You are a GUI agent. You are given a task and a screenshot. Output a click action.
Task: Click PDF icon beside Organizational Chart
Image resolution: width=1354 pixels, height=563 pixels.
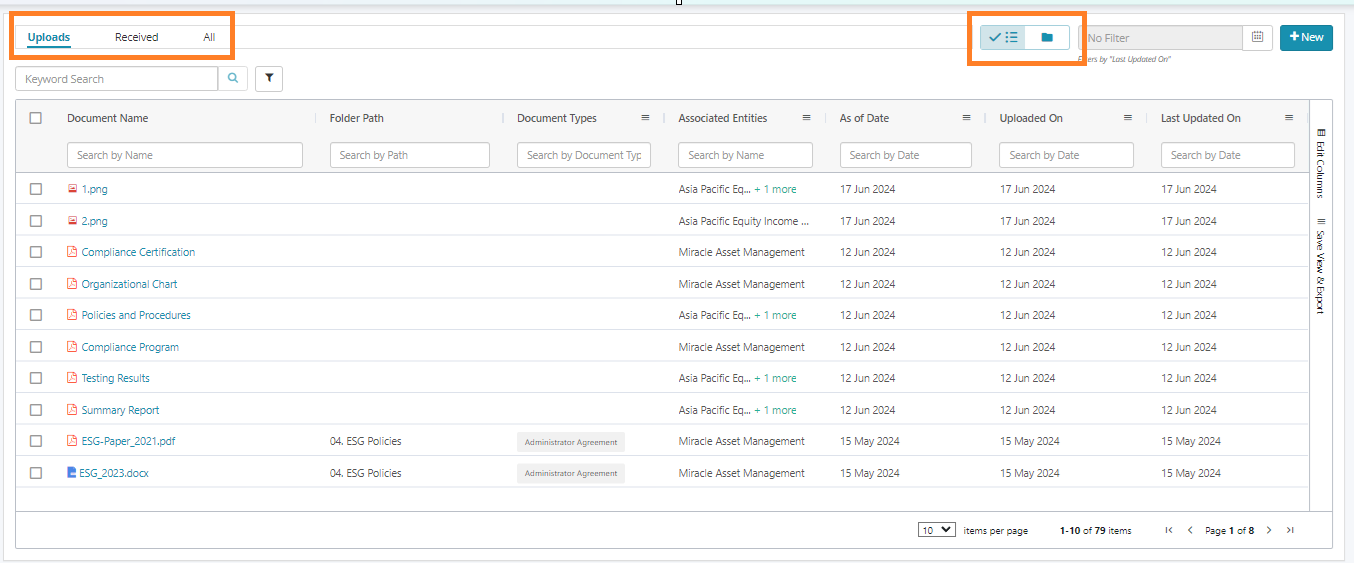click(72, 284)
